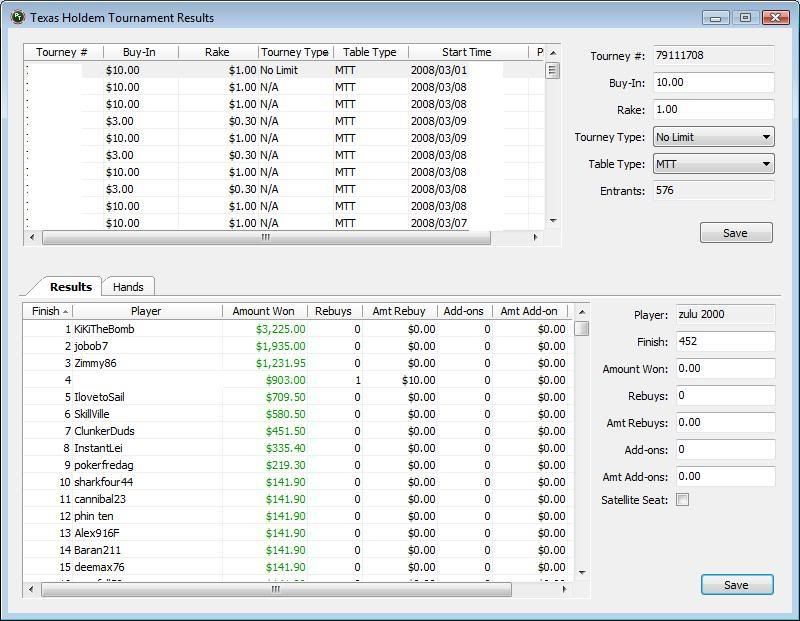The image size is (800, 621).
Task: Click the app icon in title bar
Action: [17, 17]
